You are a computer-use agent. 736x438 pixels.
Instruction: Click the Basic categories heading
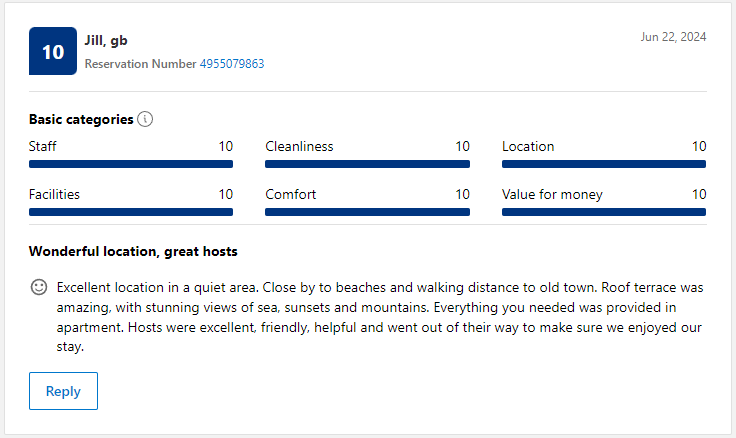point(81,119)
